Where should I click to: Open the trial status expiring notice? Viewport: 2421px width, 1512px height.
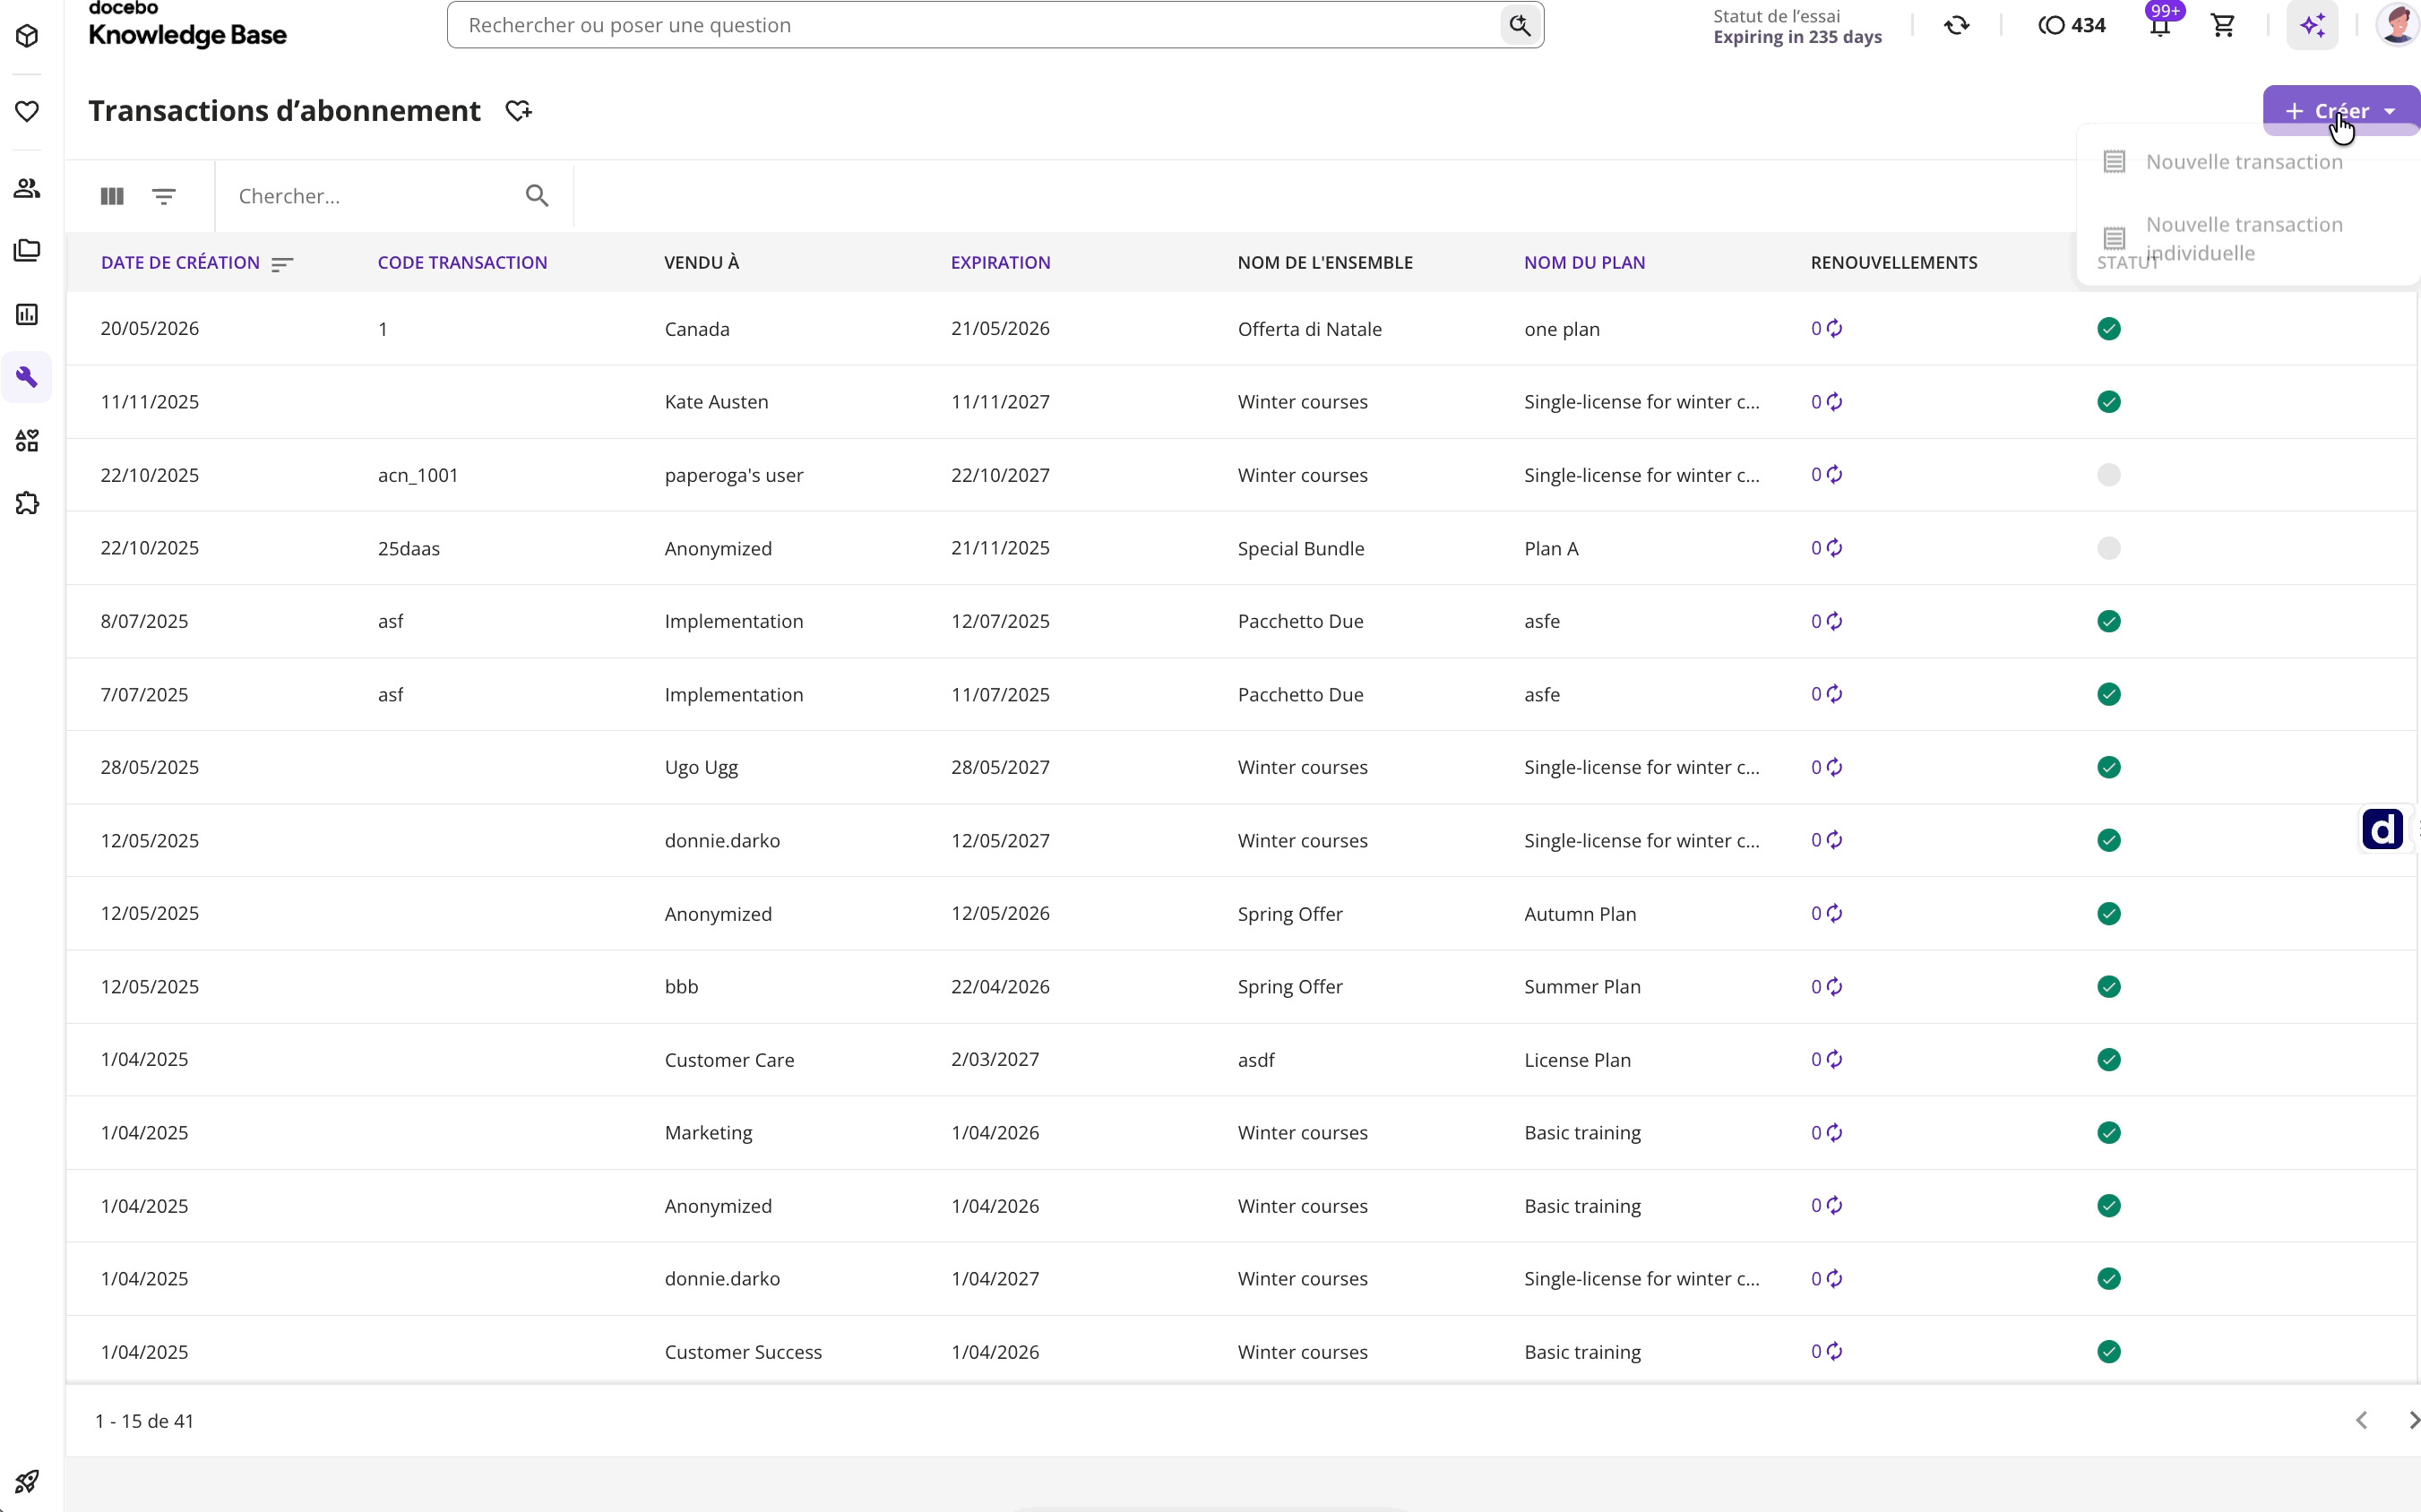click(1797, 26)
